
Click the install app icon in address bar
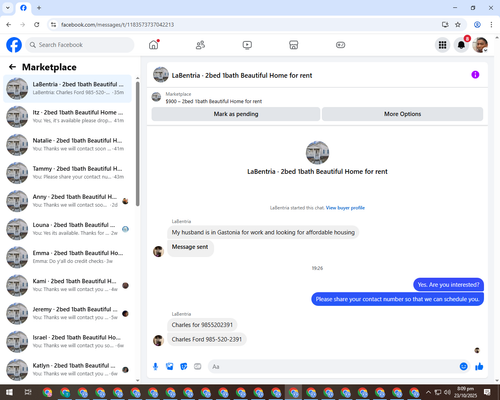tap(445, 25)
